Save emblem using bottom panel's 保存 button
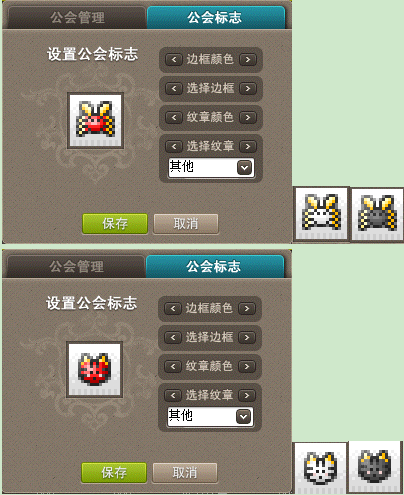 114,473
